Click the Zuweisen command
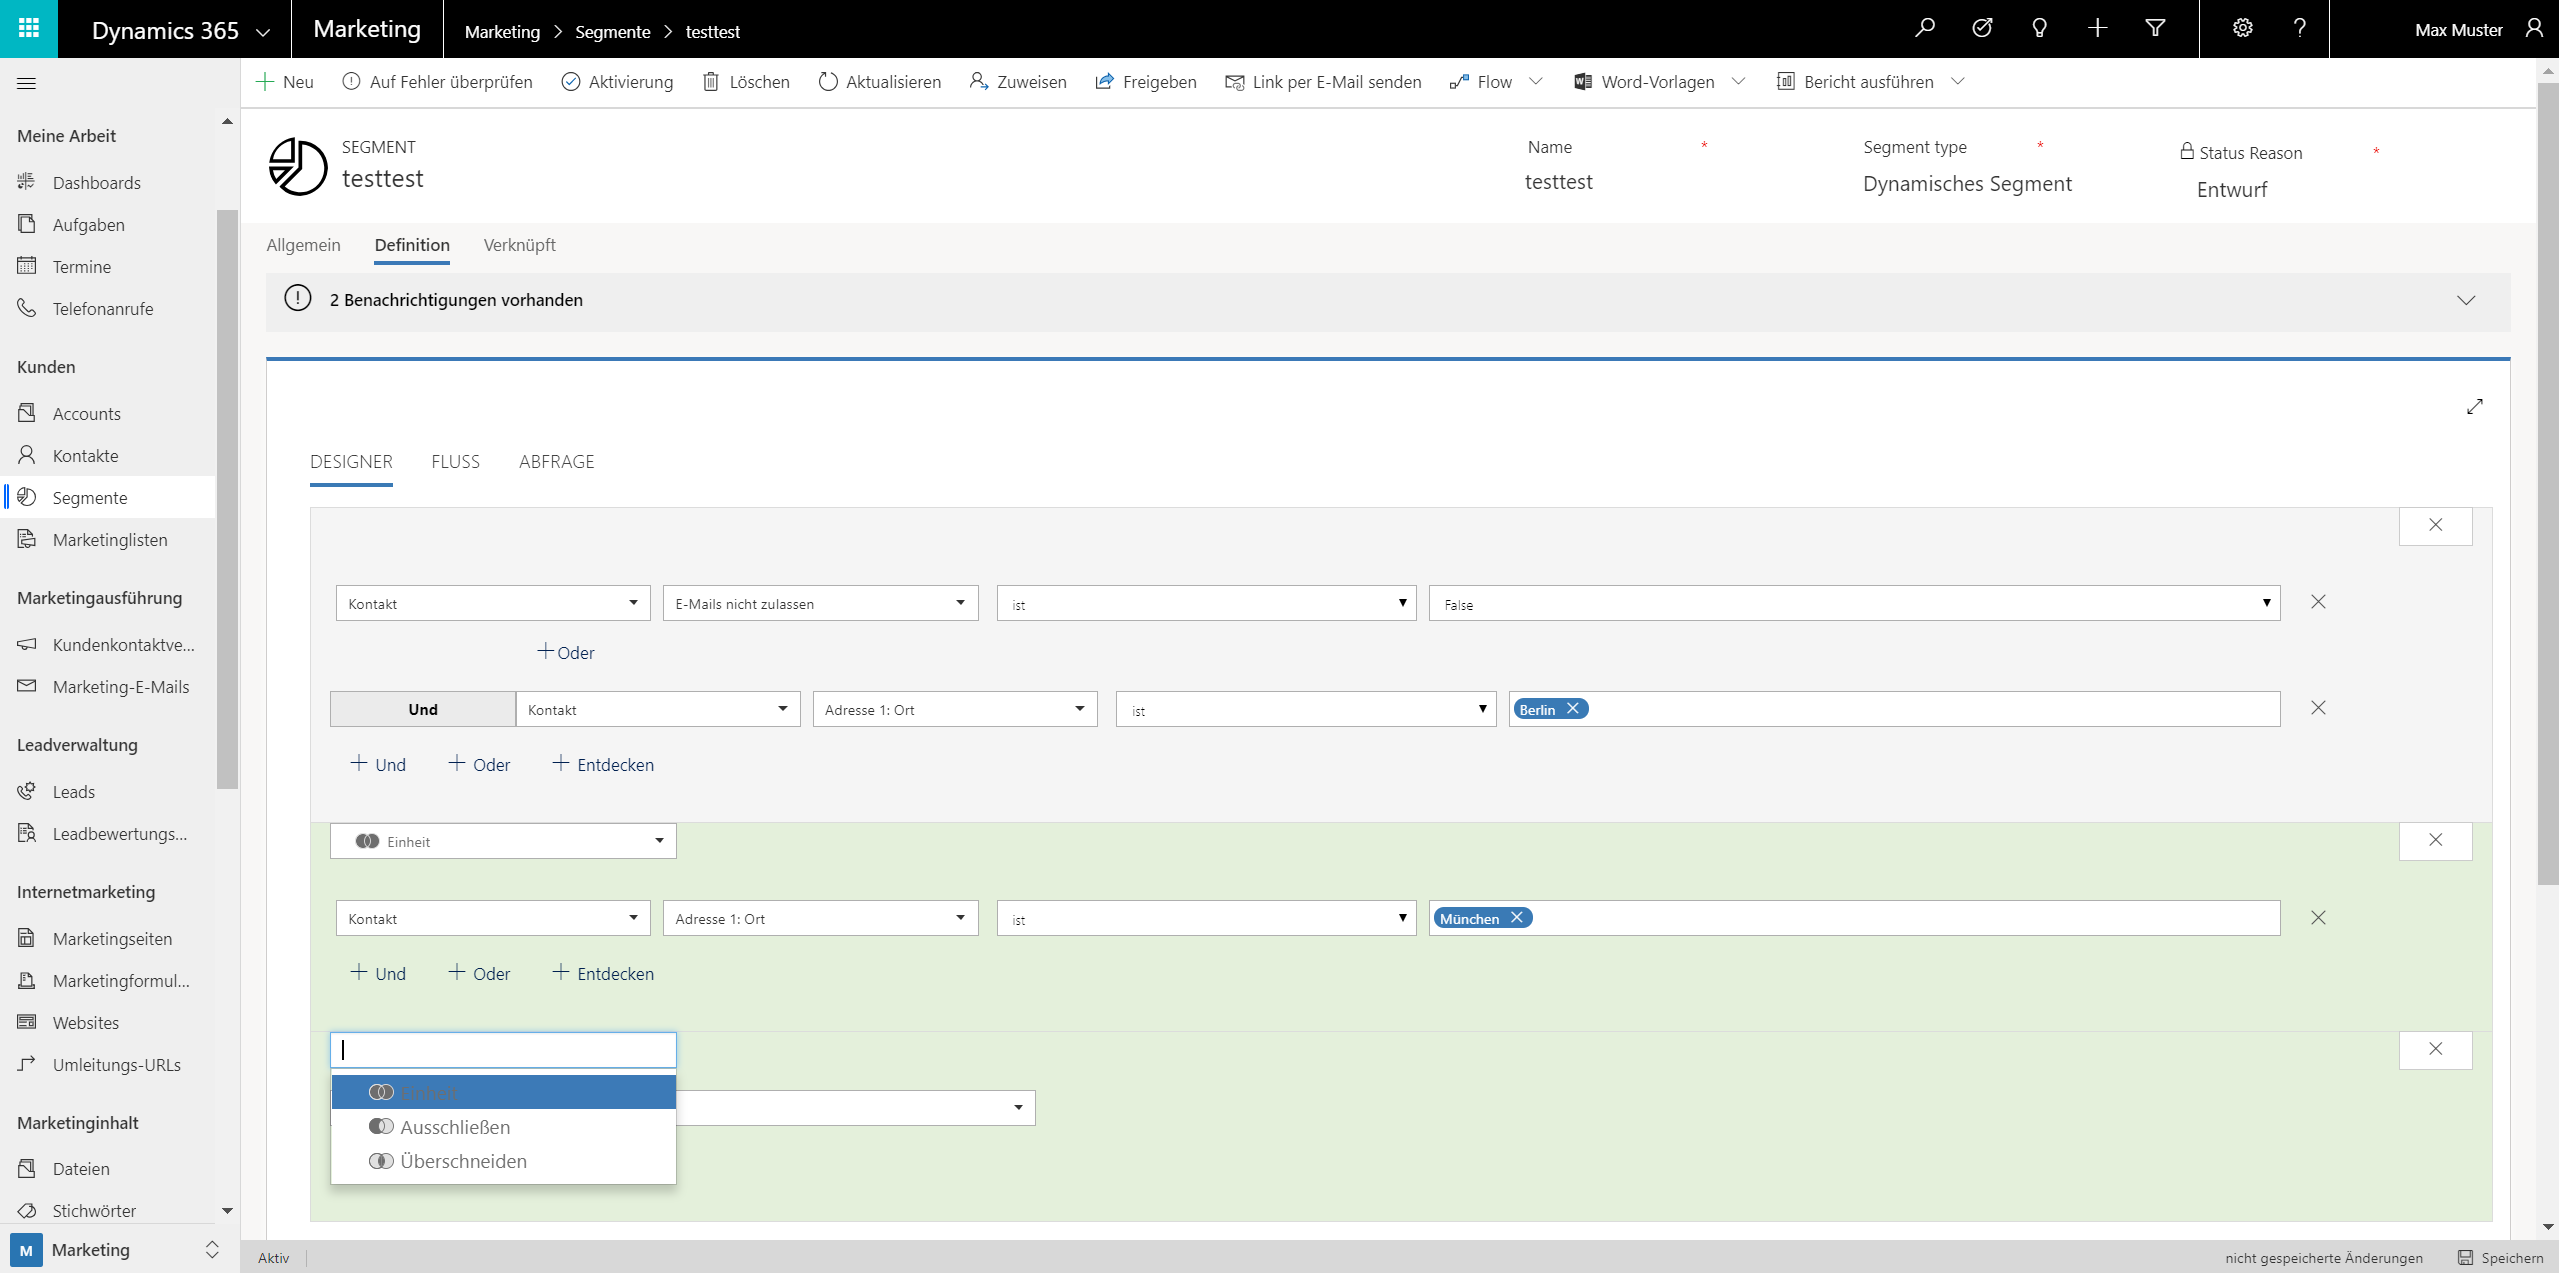The height and width of the screenshot is (1273, 2559). click(1018, 82)
